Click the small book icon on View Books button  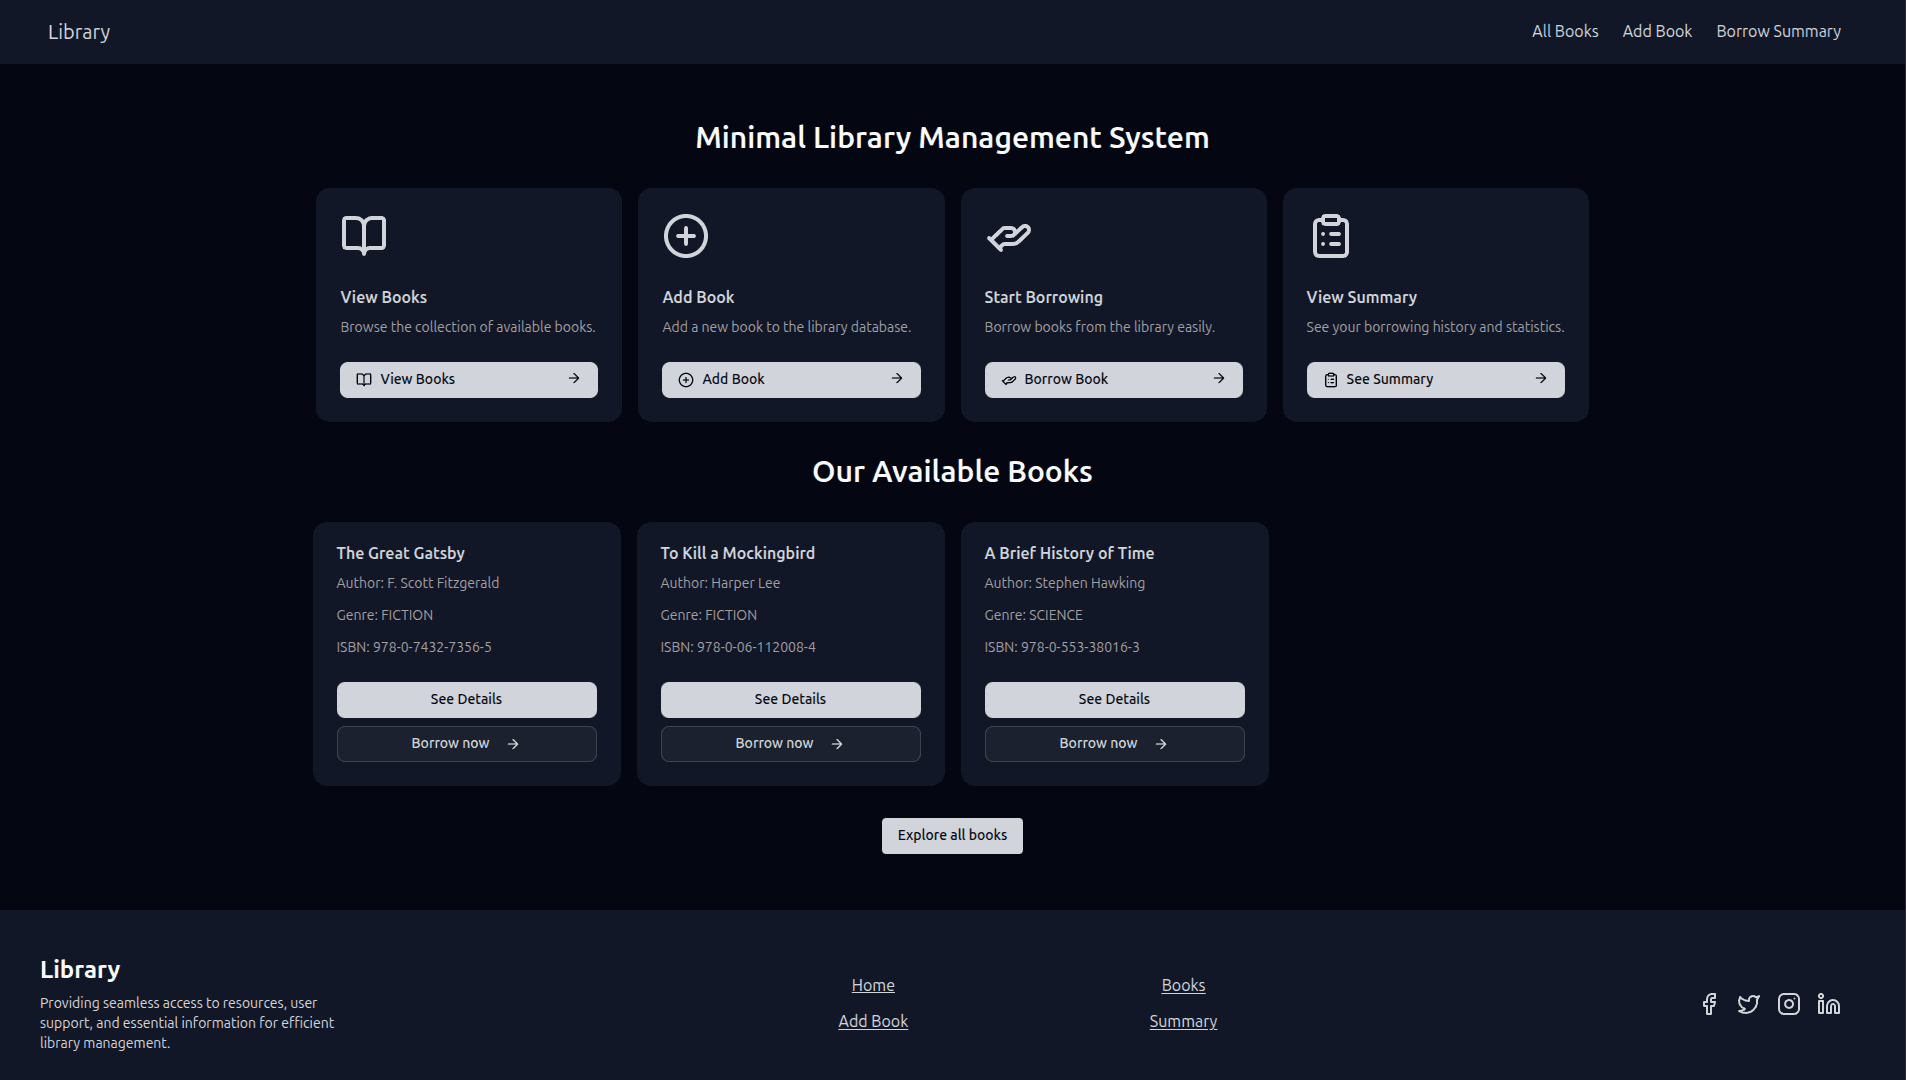click(x=364, y=380)
